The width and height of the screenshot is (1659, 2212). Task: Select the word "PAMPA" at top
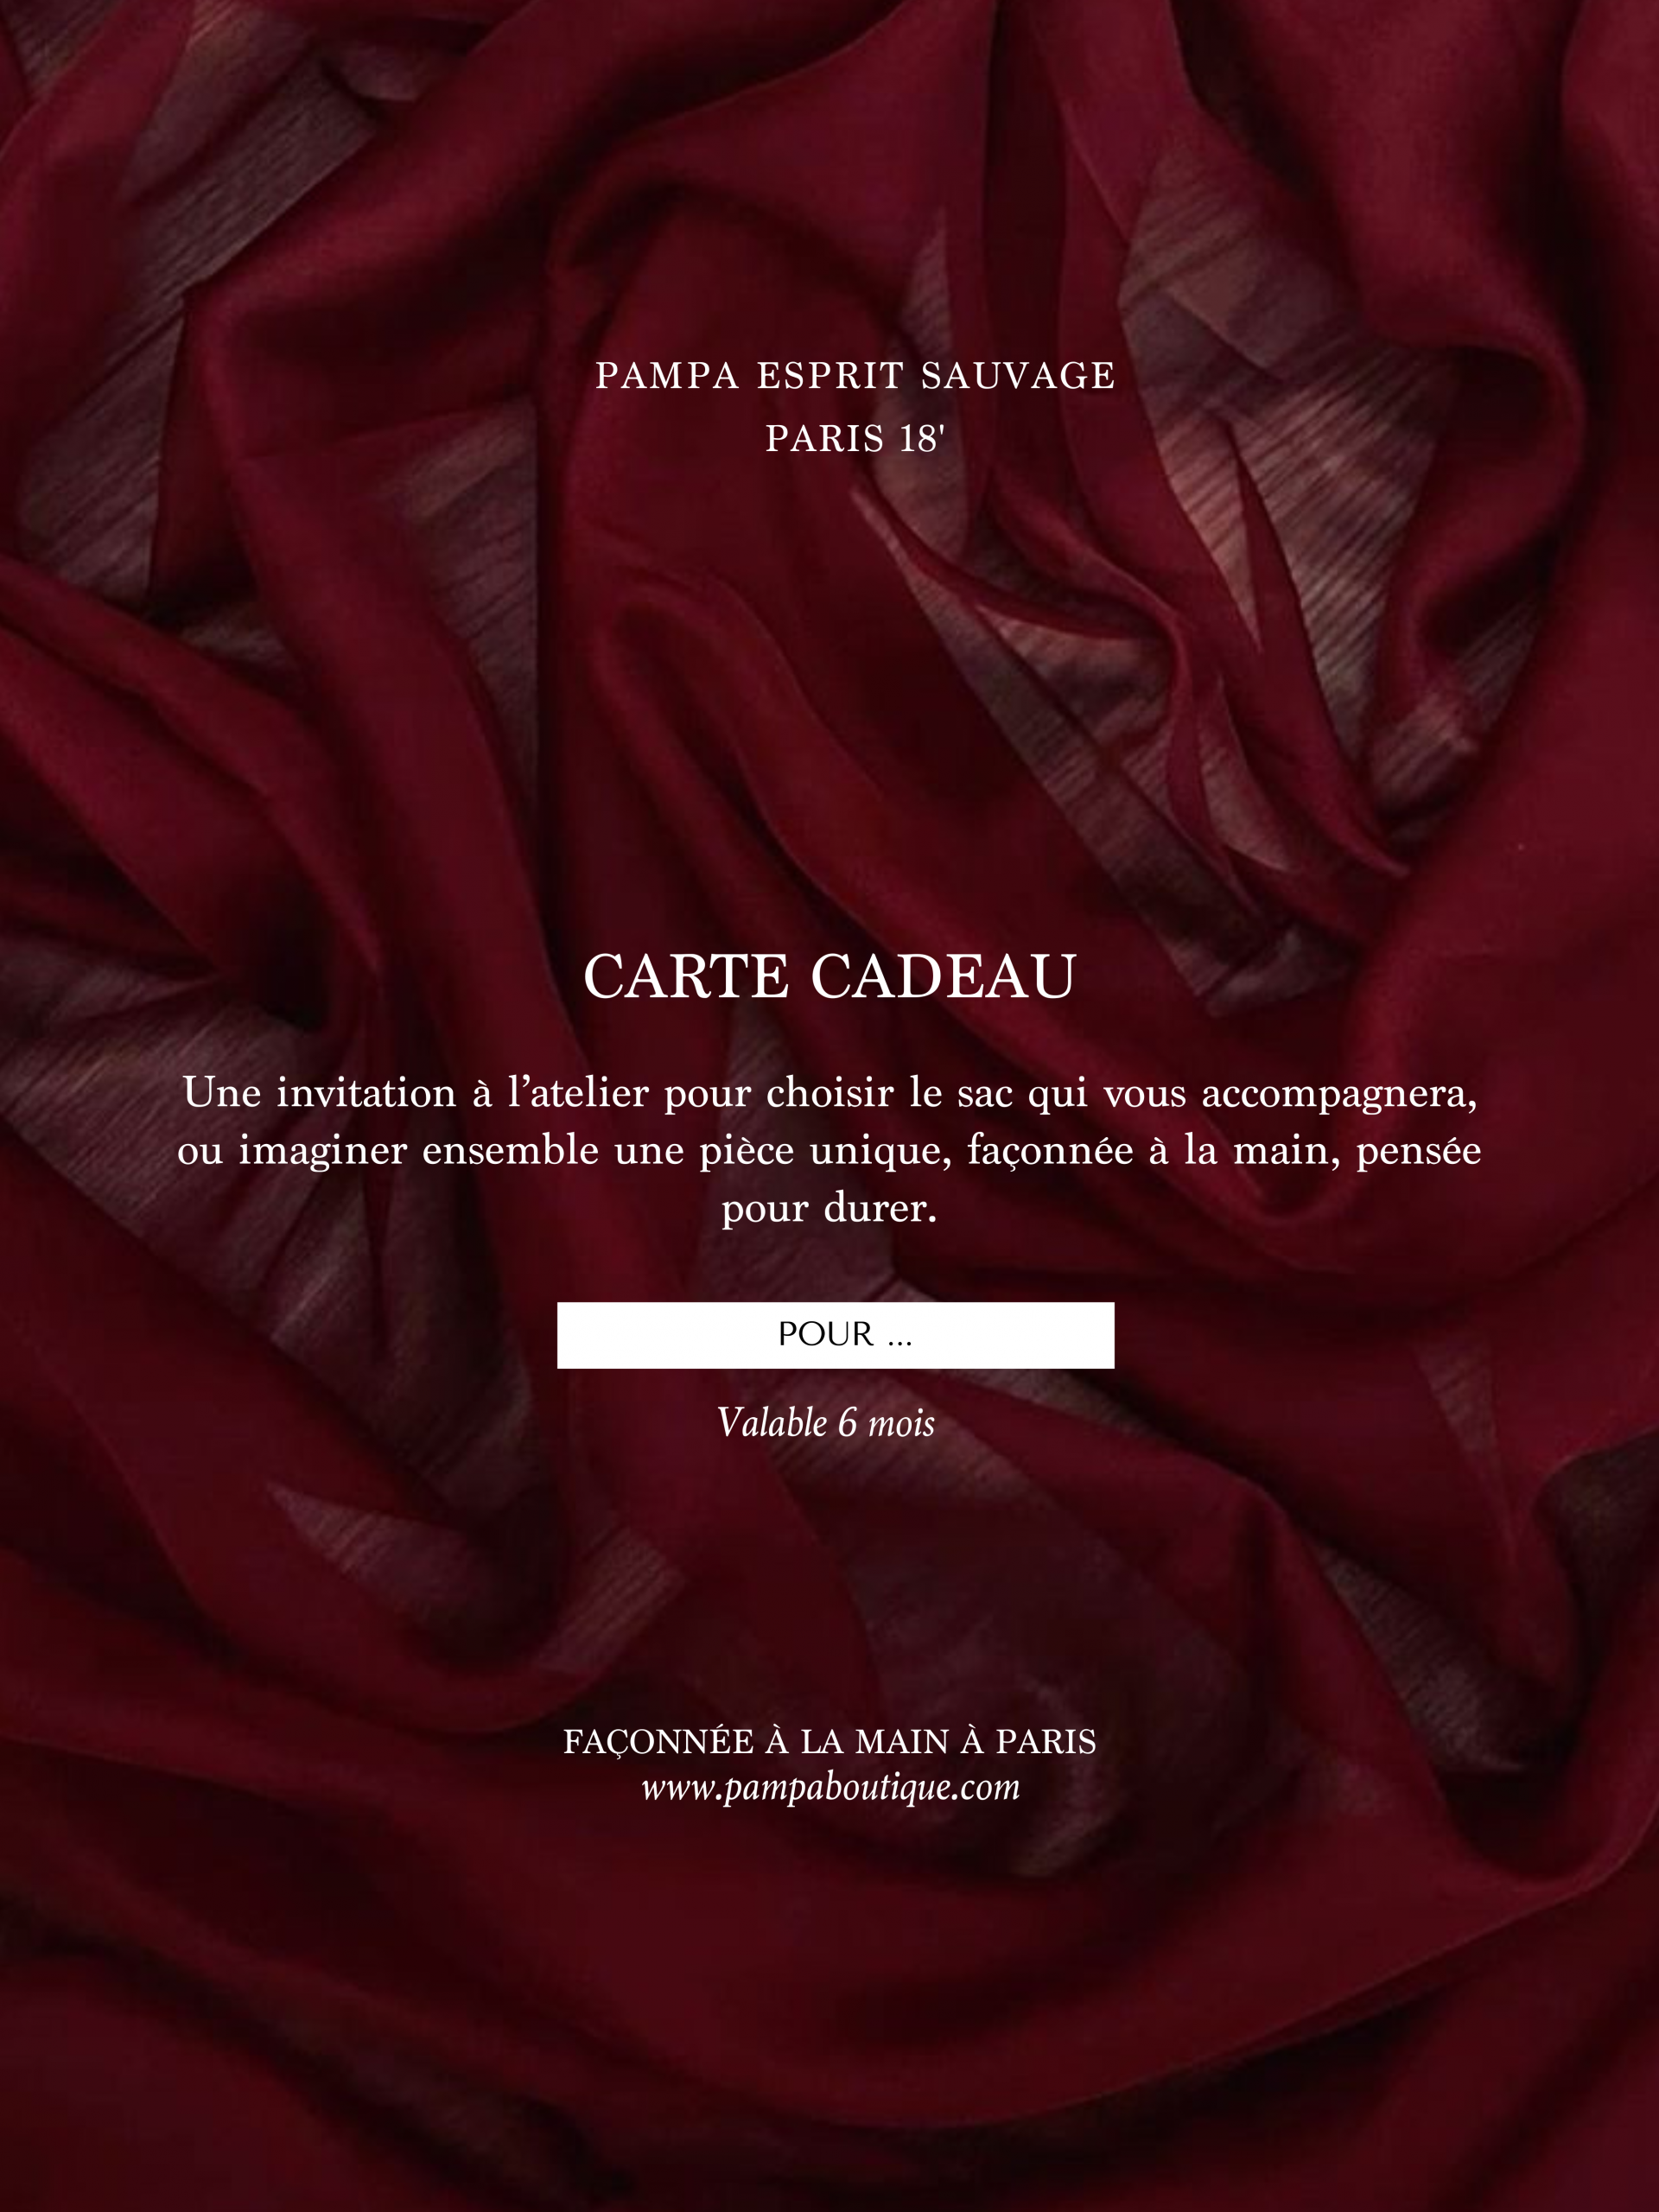(667, 376)
